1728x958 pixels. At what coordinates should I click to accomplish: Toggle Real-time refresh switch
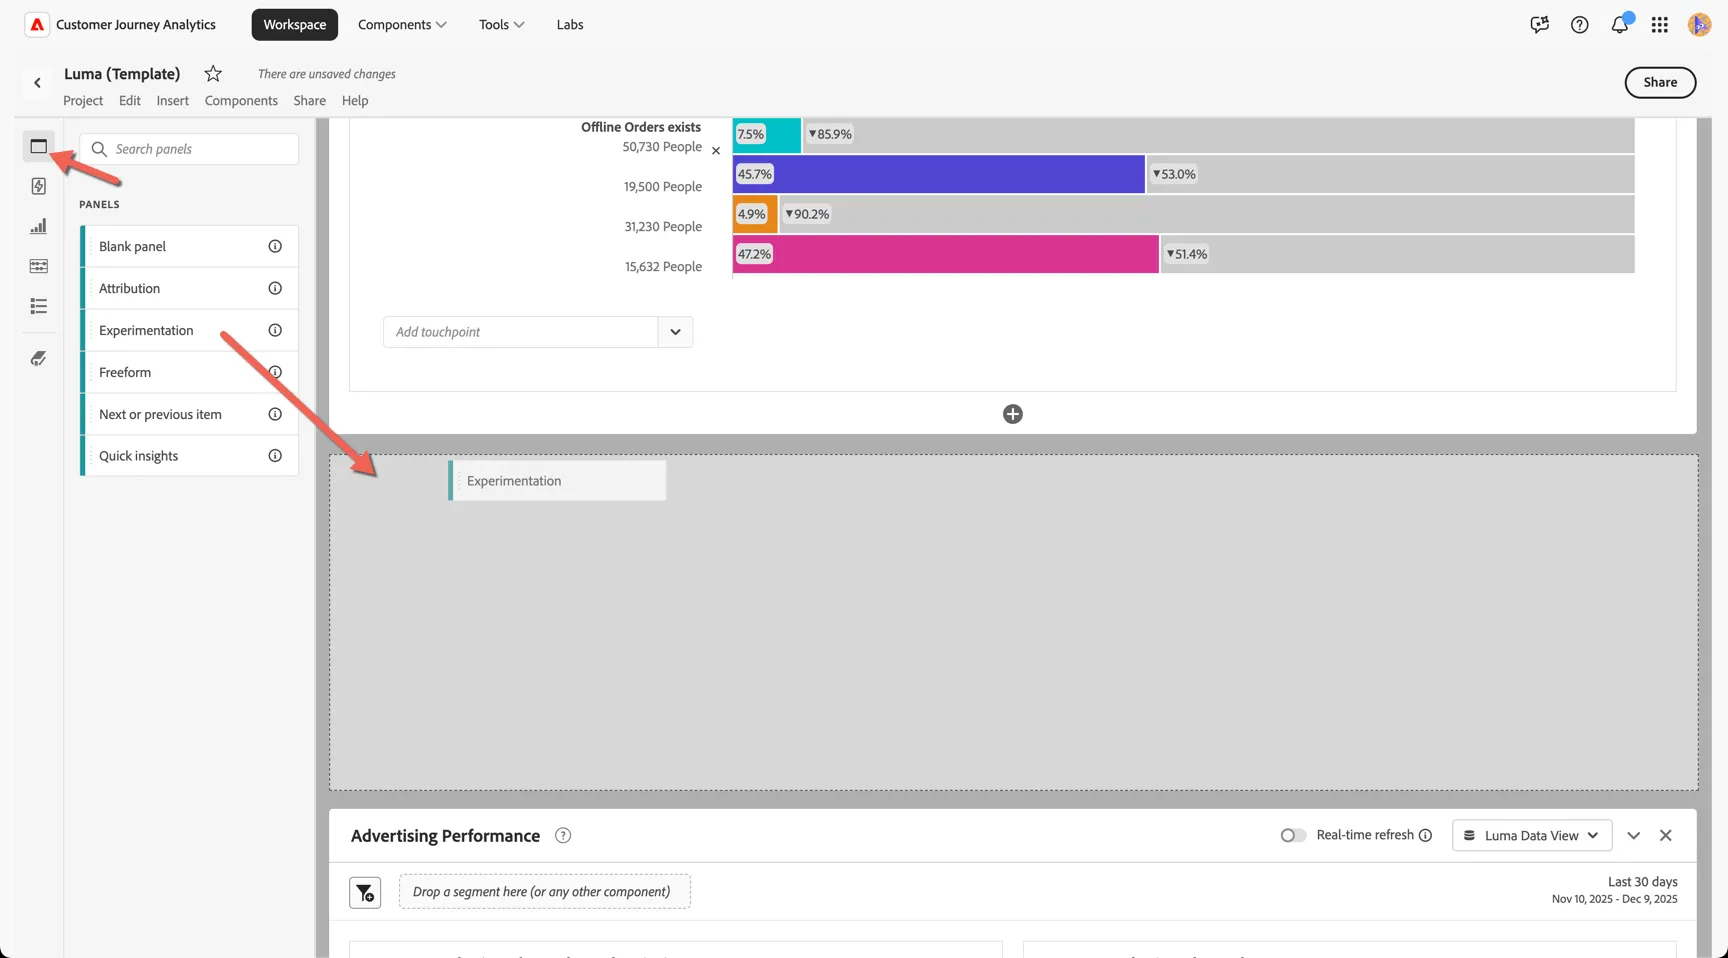[1293, 835]
